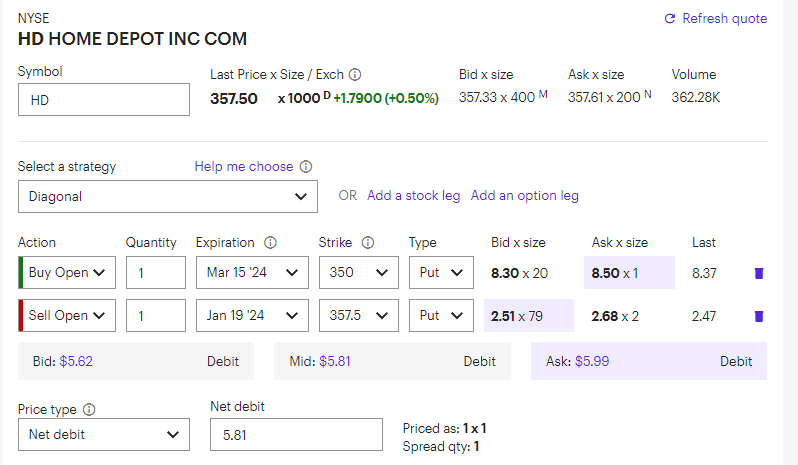Open the Mar 15 '24 expiration dropdown

252,273
